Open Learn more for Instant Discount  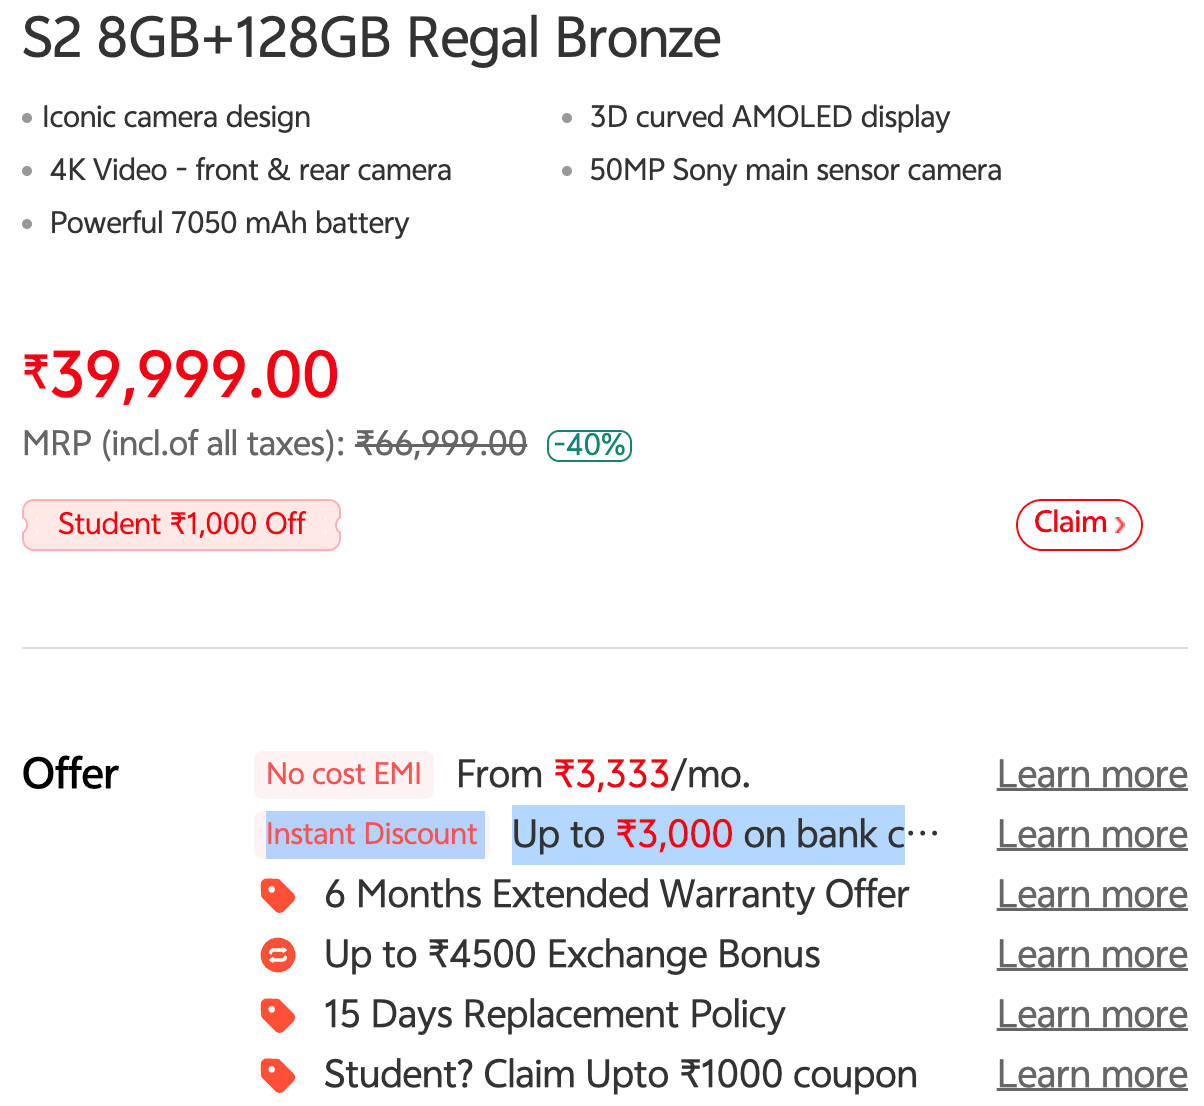coord(1092,834)
